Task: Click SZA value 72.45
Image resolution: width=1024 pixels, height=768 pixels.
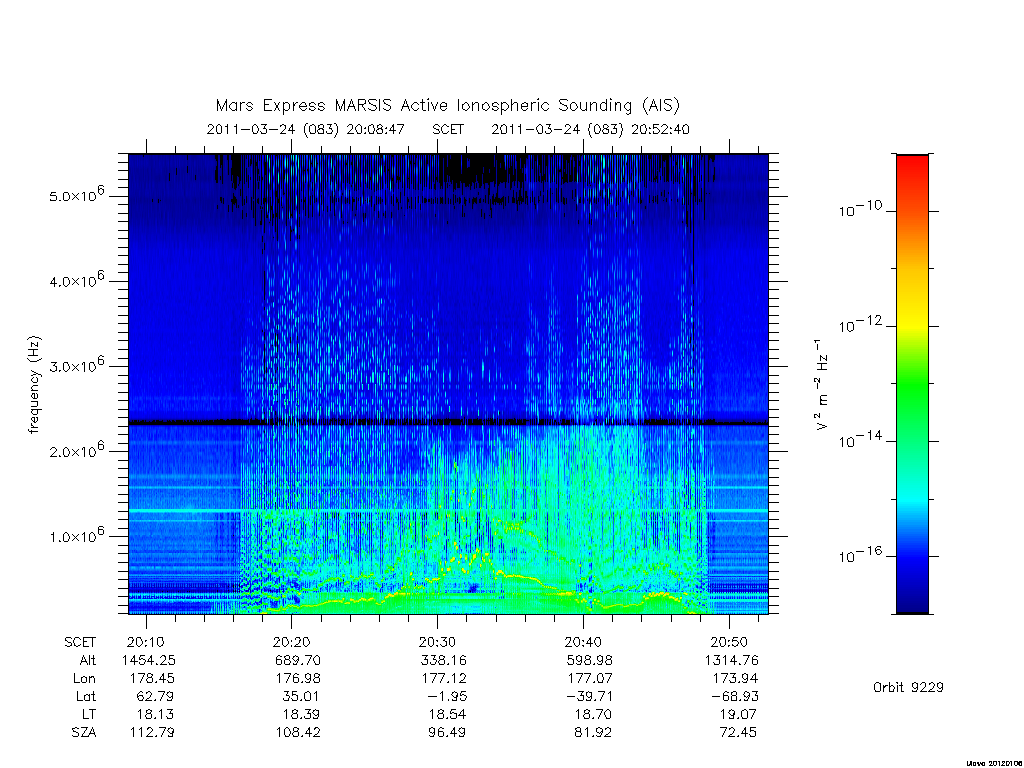Action: click(x=739, y=732)
